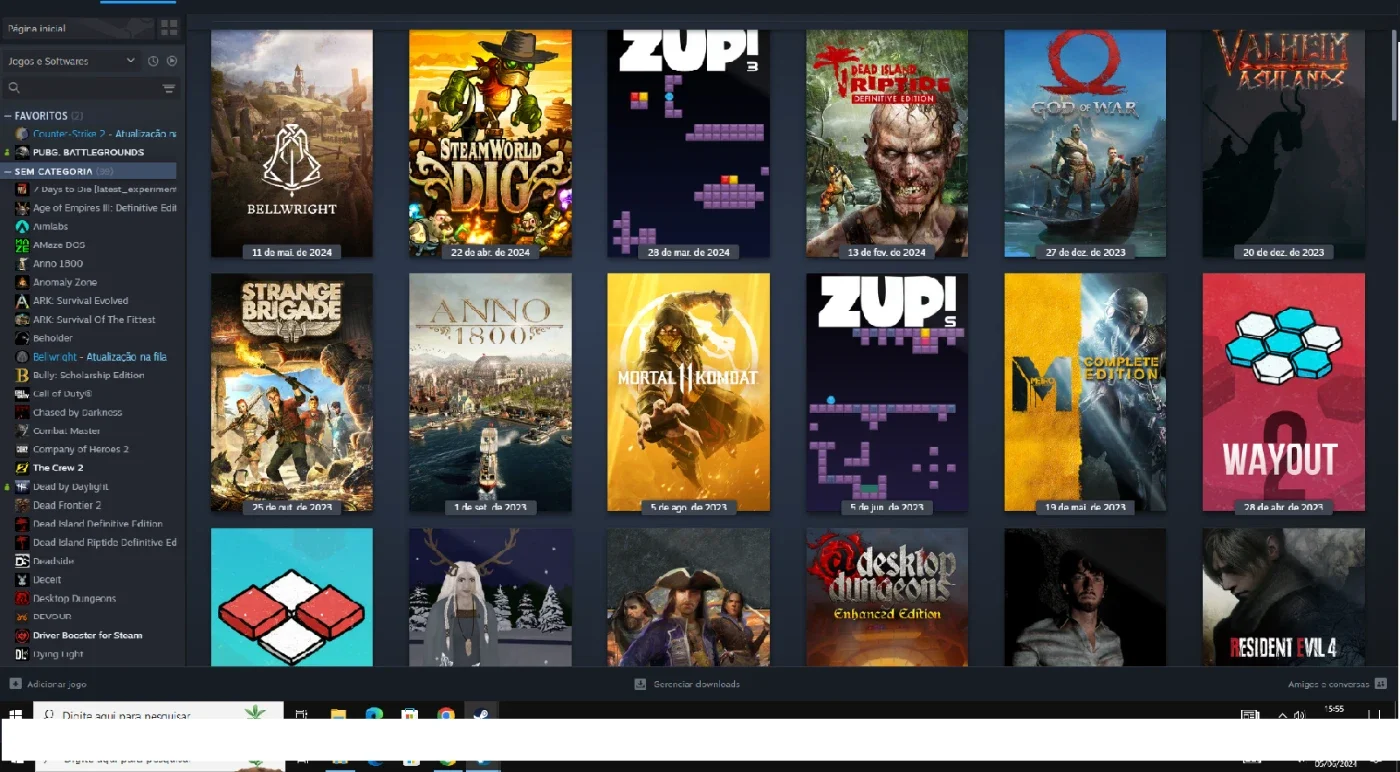1400x772 pixels.
Task: Click the PUBG: BATTLEGROUNDS game icon
Action: pos(22,152)
